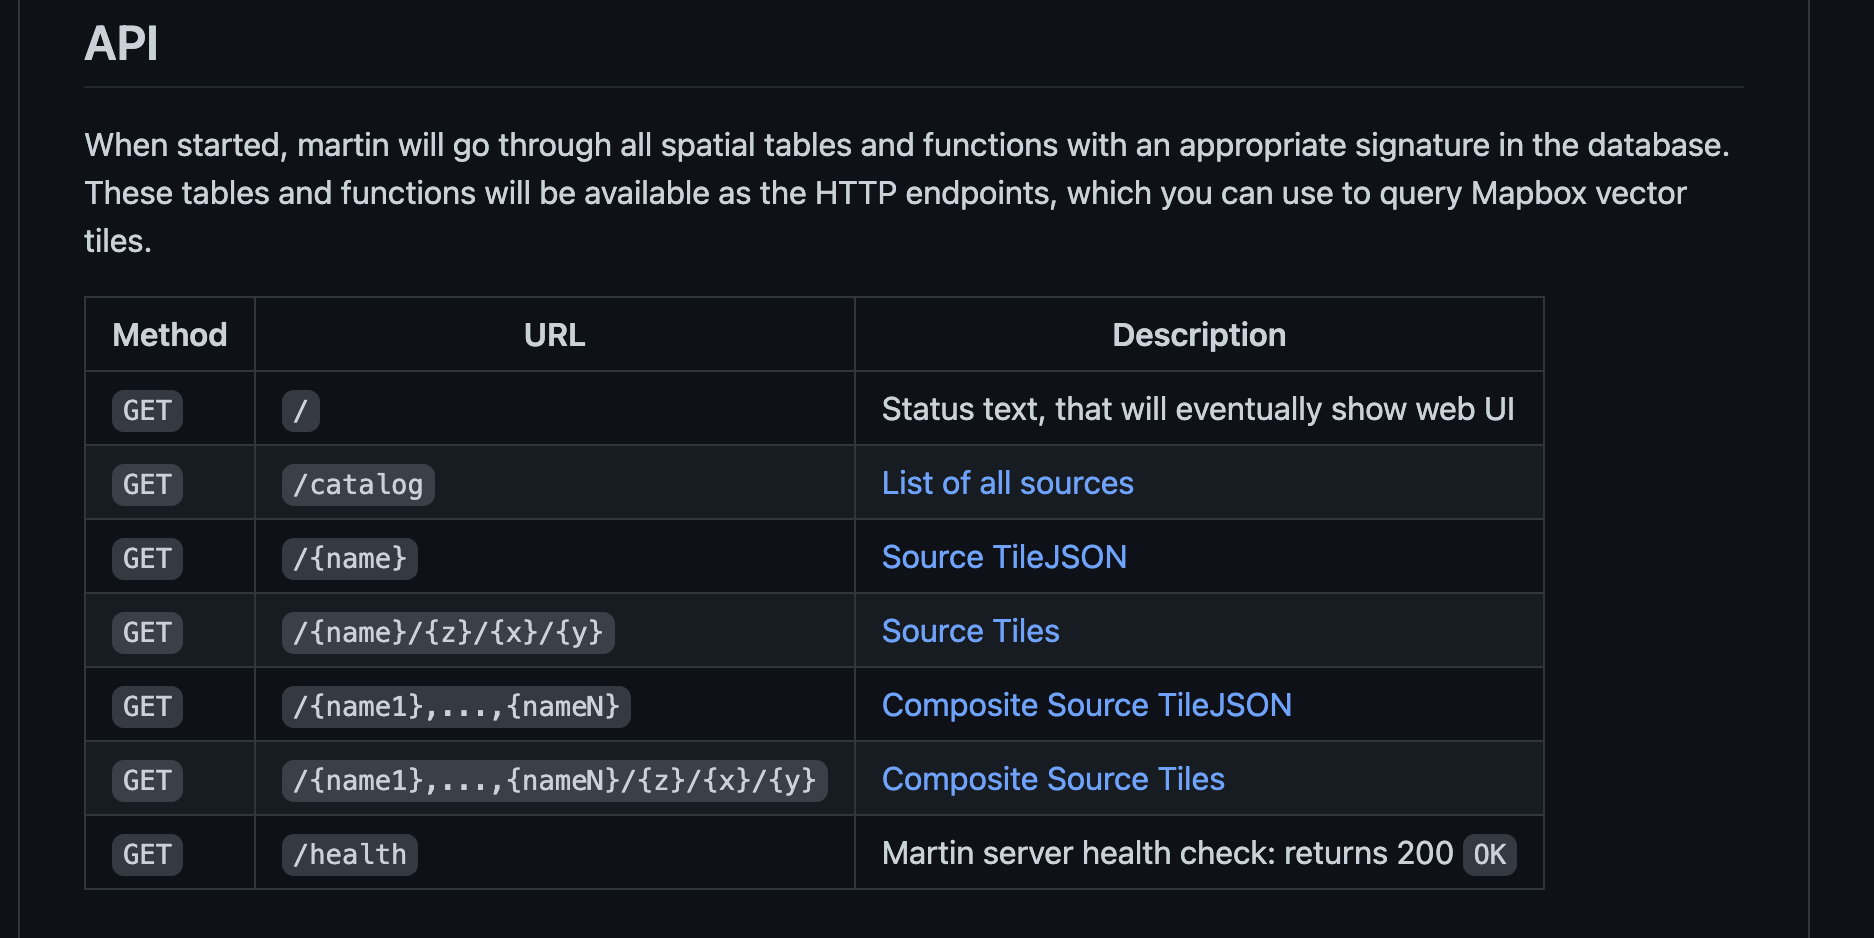Open the Source Tiles link

click(970, 631)
